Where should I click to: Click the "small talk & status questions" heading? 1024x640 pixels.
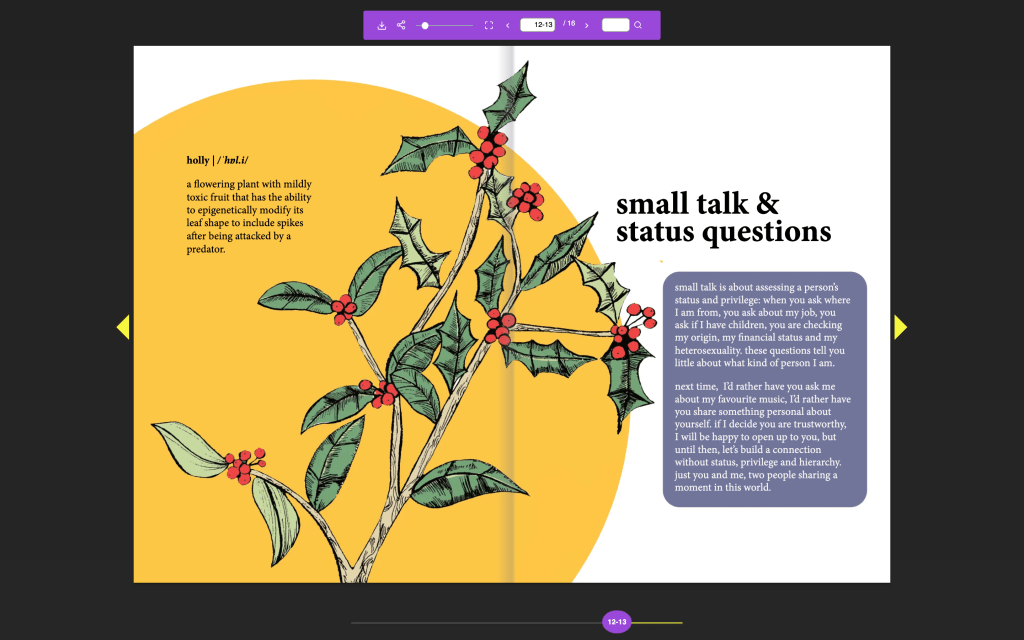tap(722, 218)
